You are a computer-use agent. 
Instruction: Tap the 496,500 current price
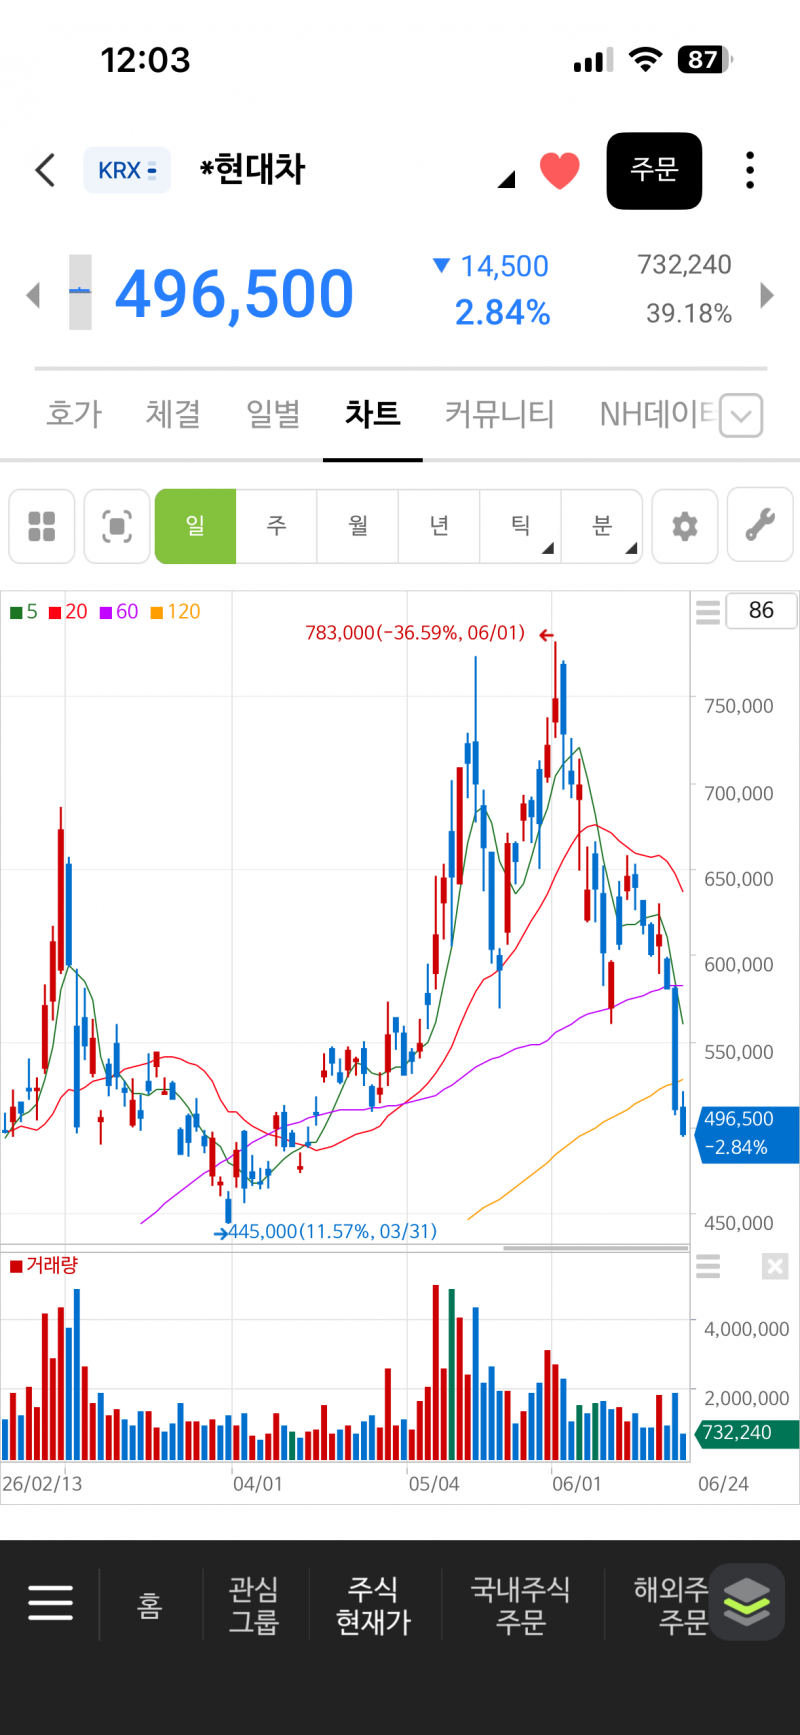click(x=235, y=294)
